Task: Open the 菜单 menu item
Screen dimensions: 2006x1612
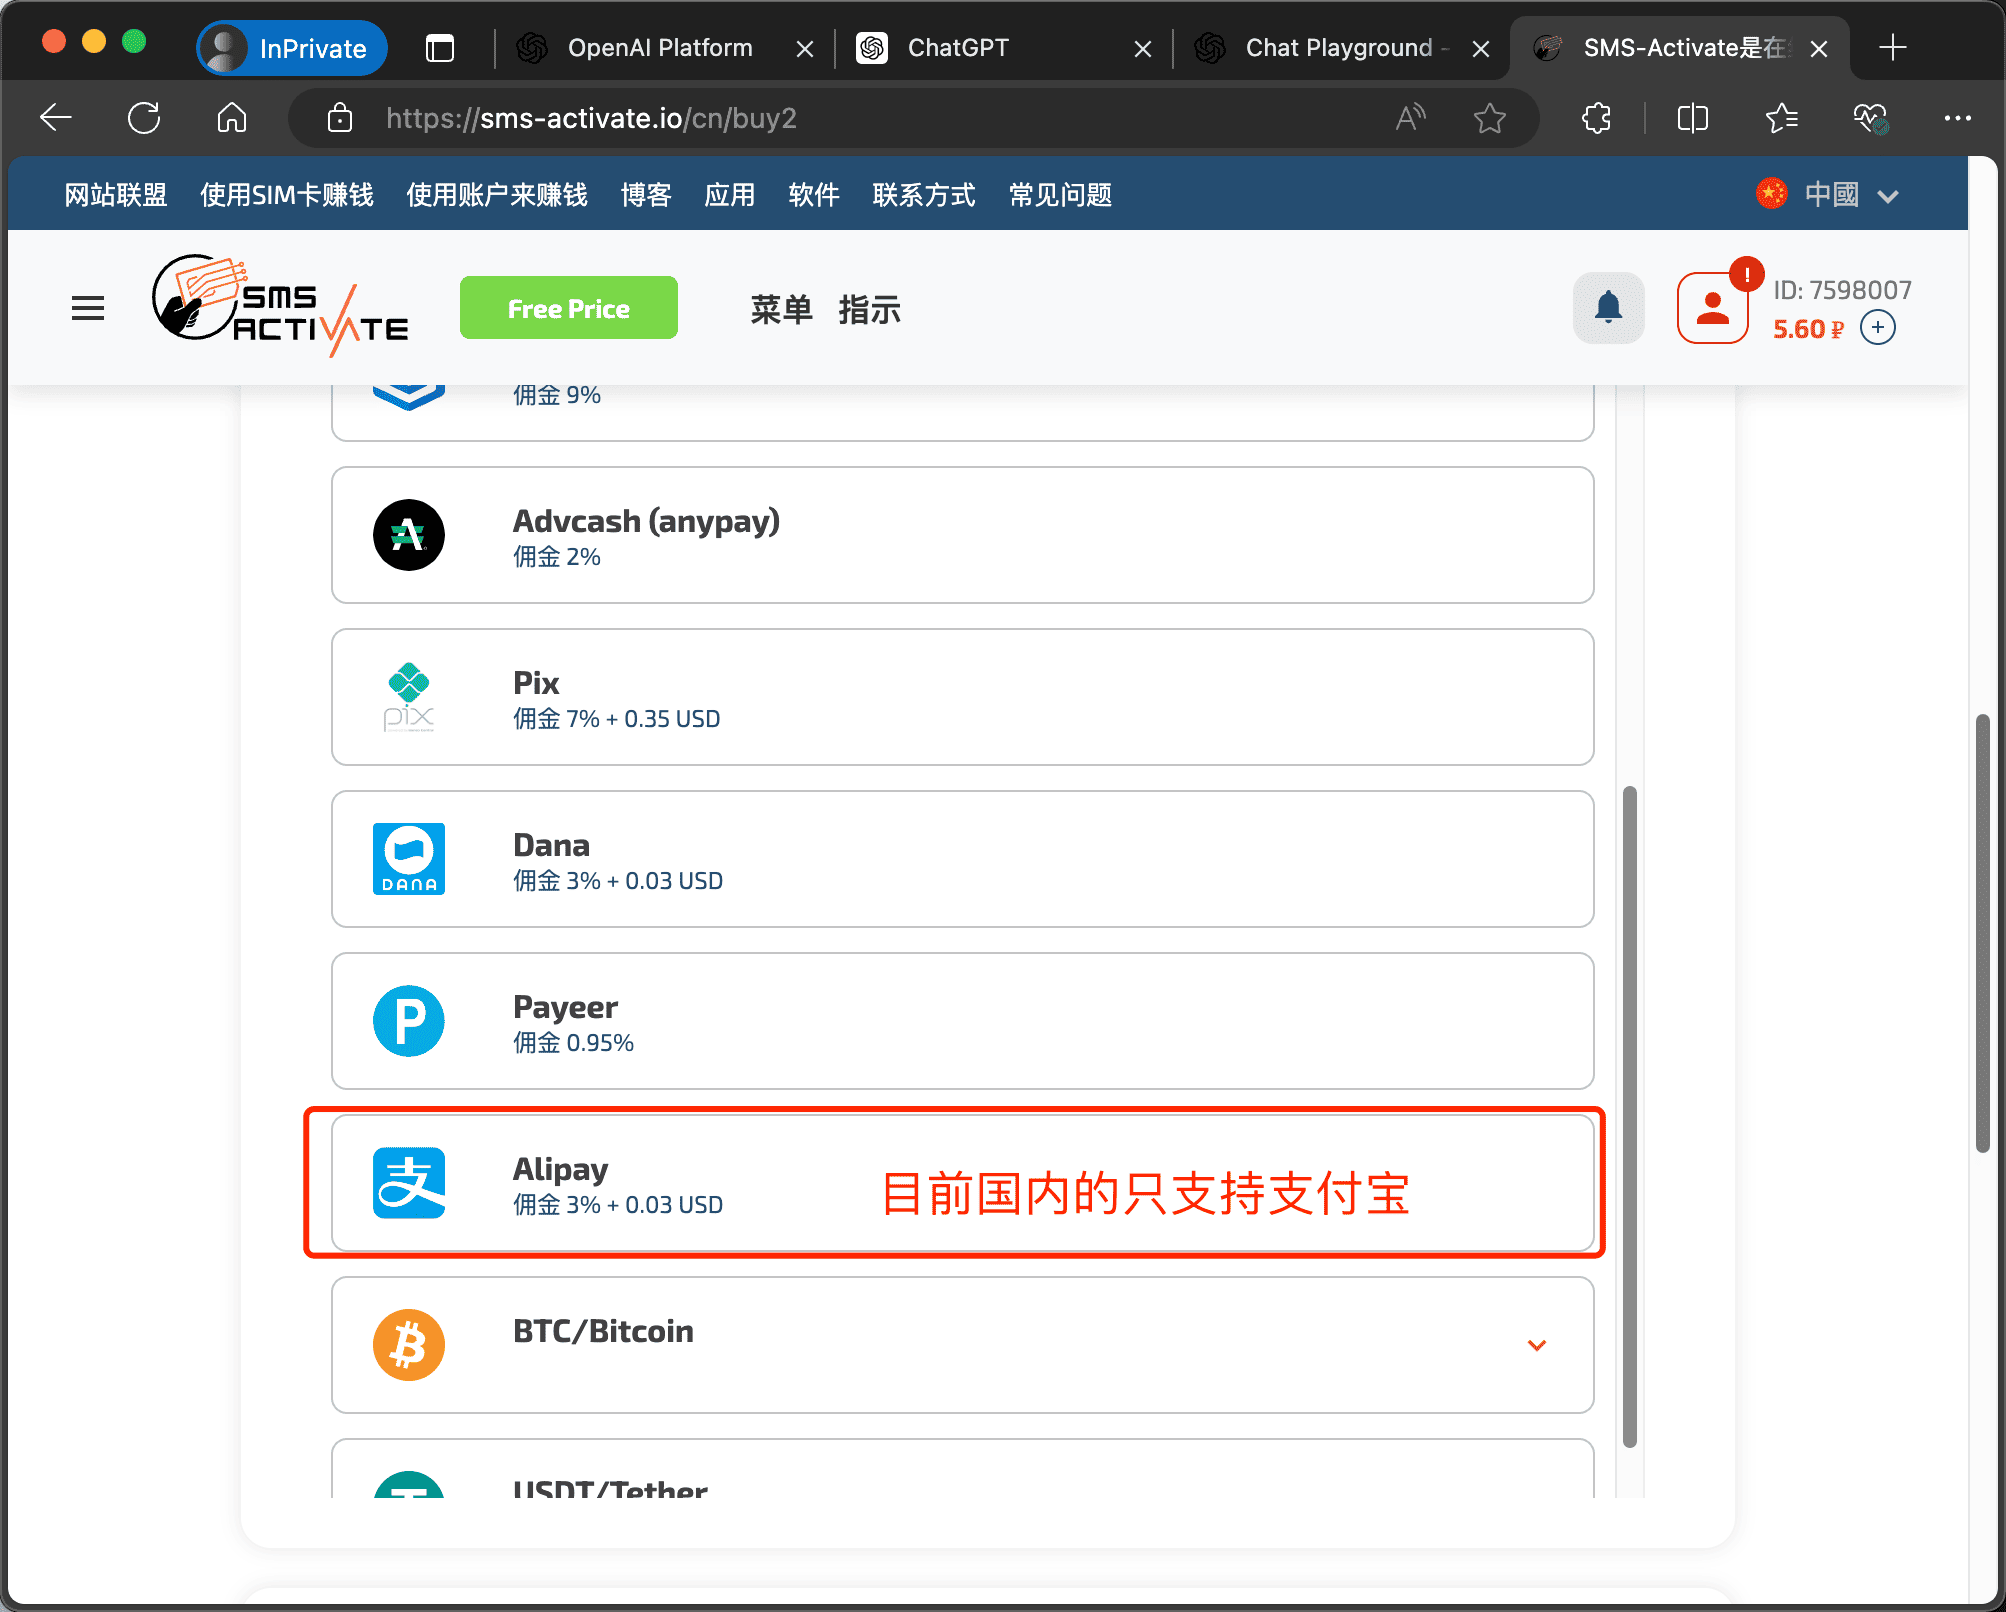Action: [x=781, y=309]
